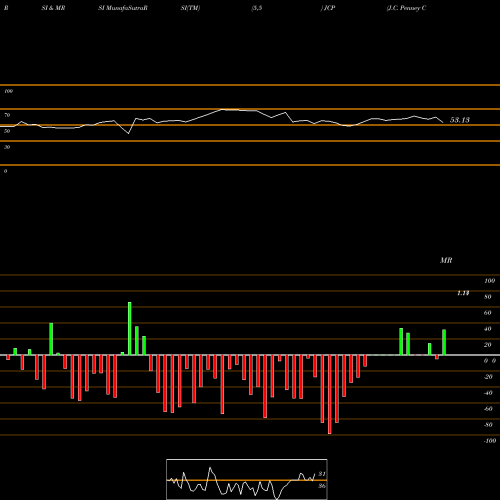Click the '0' label below the RSI panel
500x500 pixels.
[5, 171]
